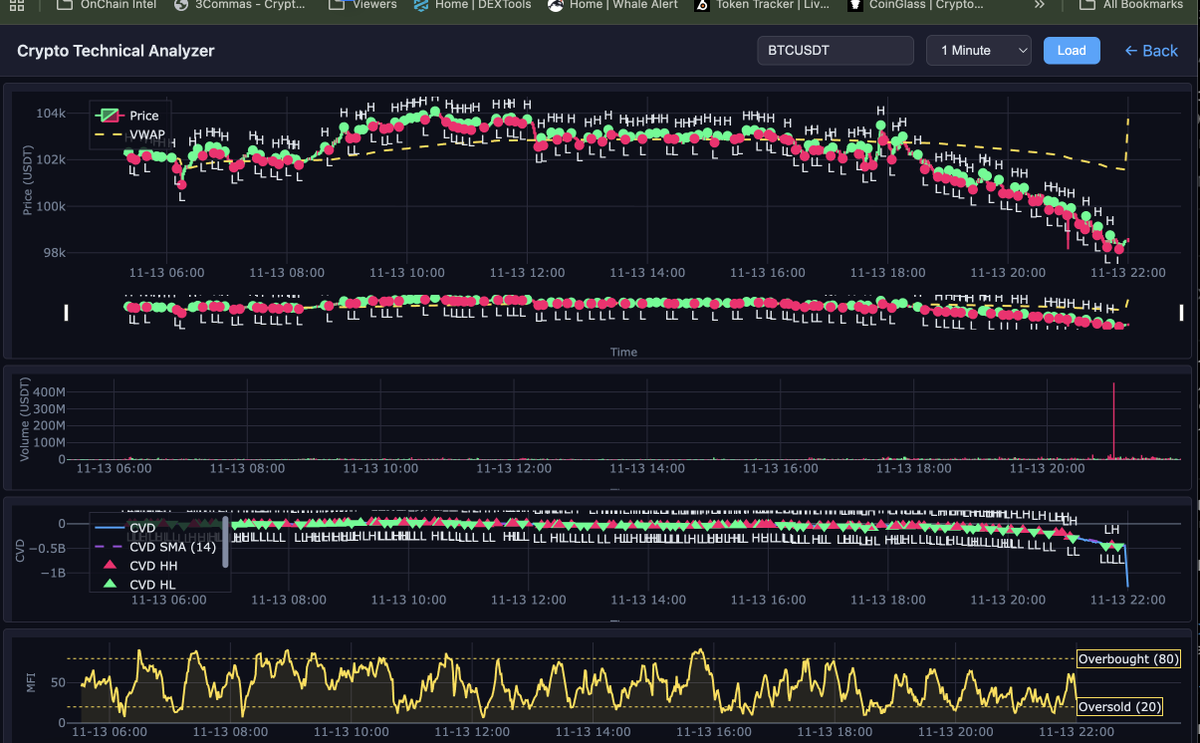
Task: Click the BTCUSDT symbol input field
Action: tap(835, 50)
